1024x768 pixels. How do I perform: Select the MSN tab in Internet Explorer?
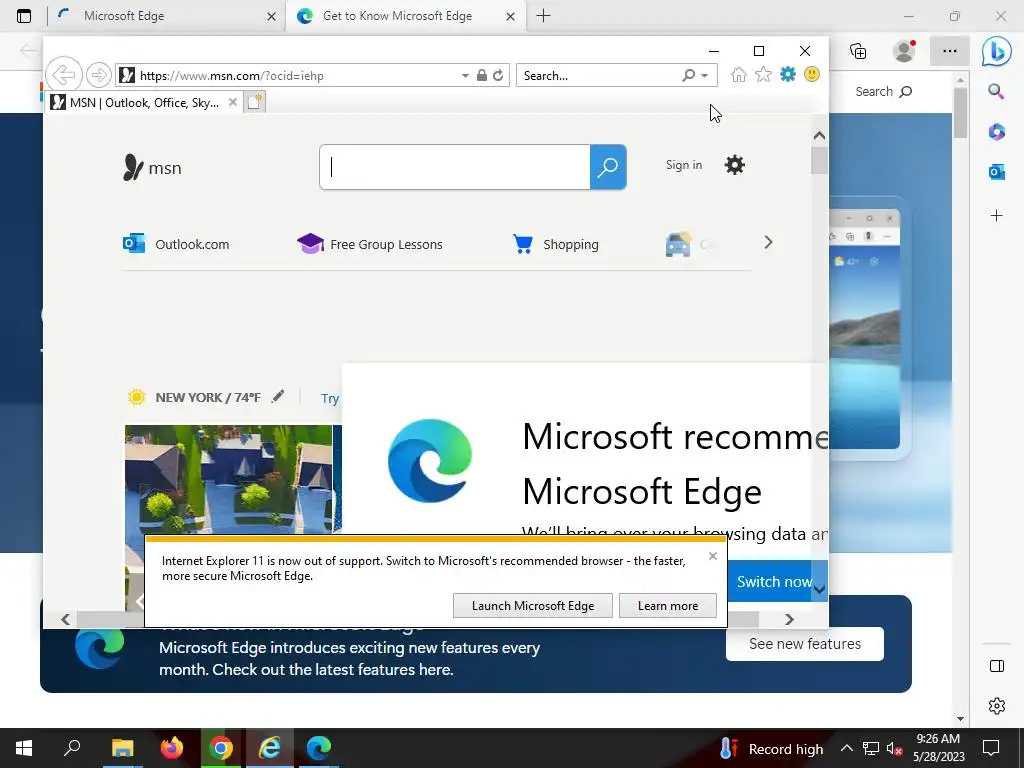pos(144,103)
